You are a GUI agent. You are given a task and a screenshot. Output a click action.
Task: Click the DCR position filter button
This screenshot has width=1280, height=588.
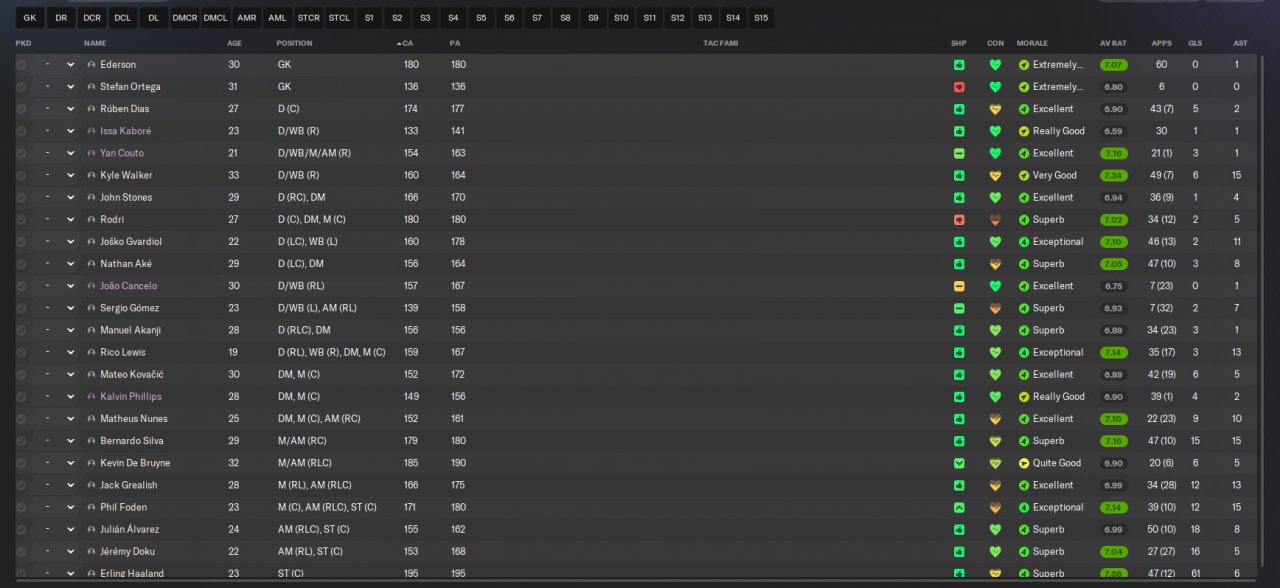coord(92,18)
